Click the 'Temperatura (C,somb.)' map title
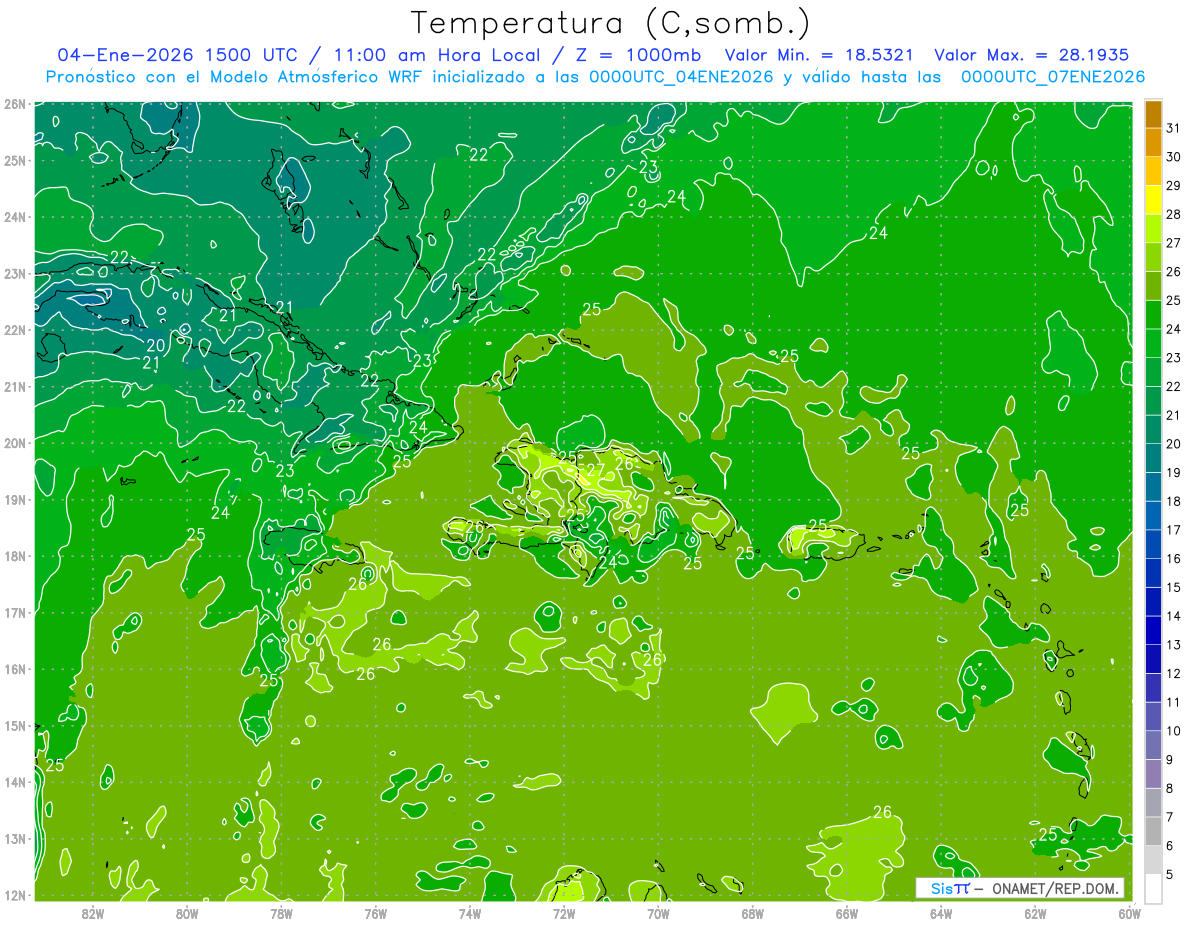1200x927 pixels. [611, 24]
